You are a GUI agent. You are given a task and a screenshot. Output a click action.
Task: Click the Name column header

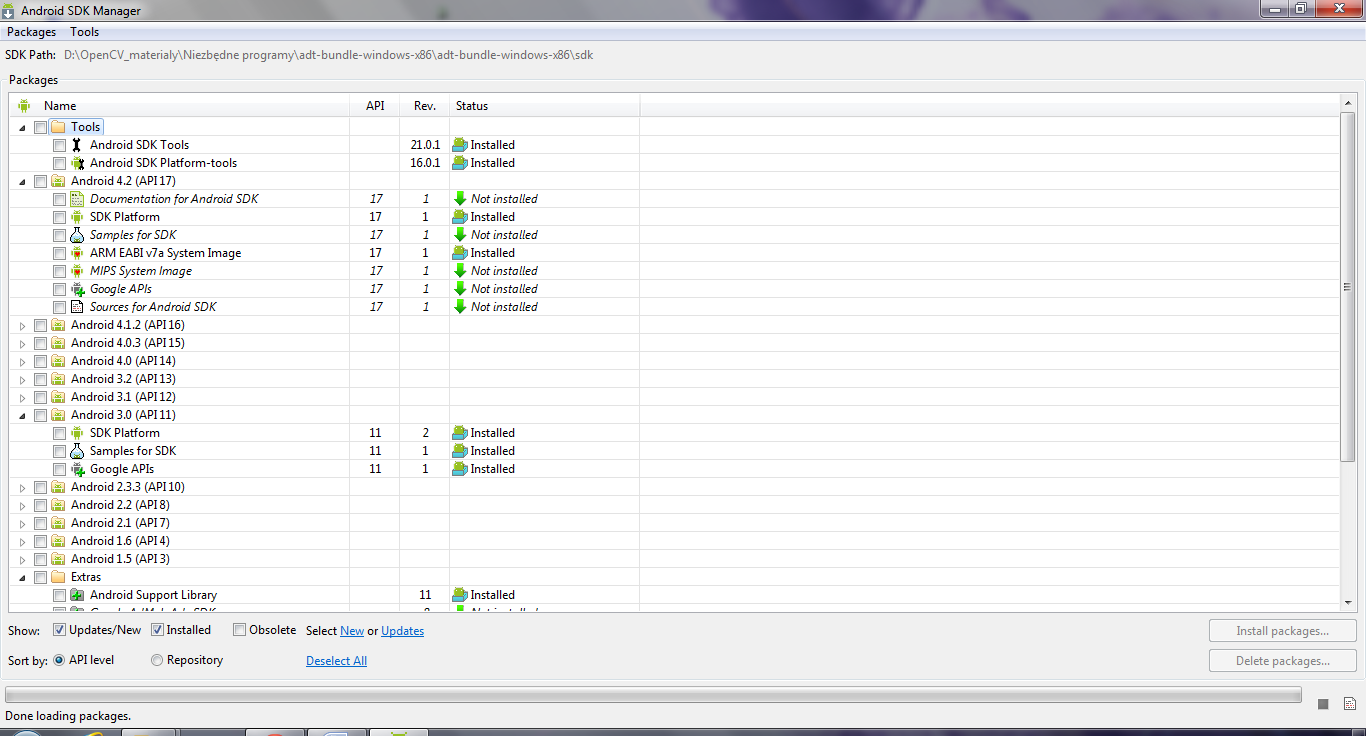(180, 105)
